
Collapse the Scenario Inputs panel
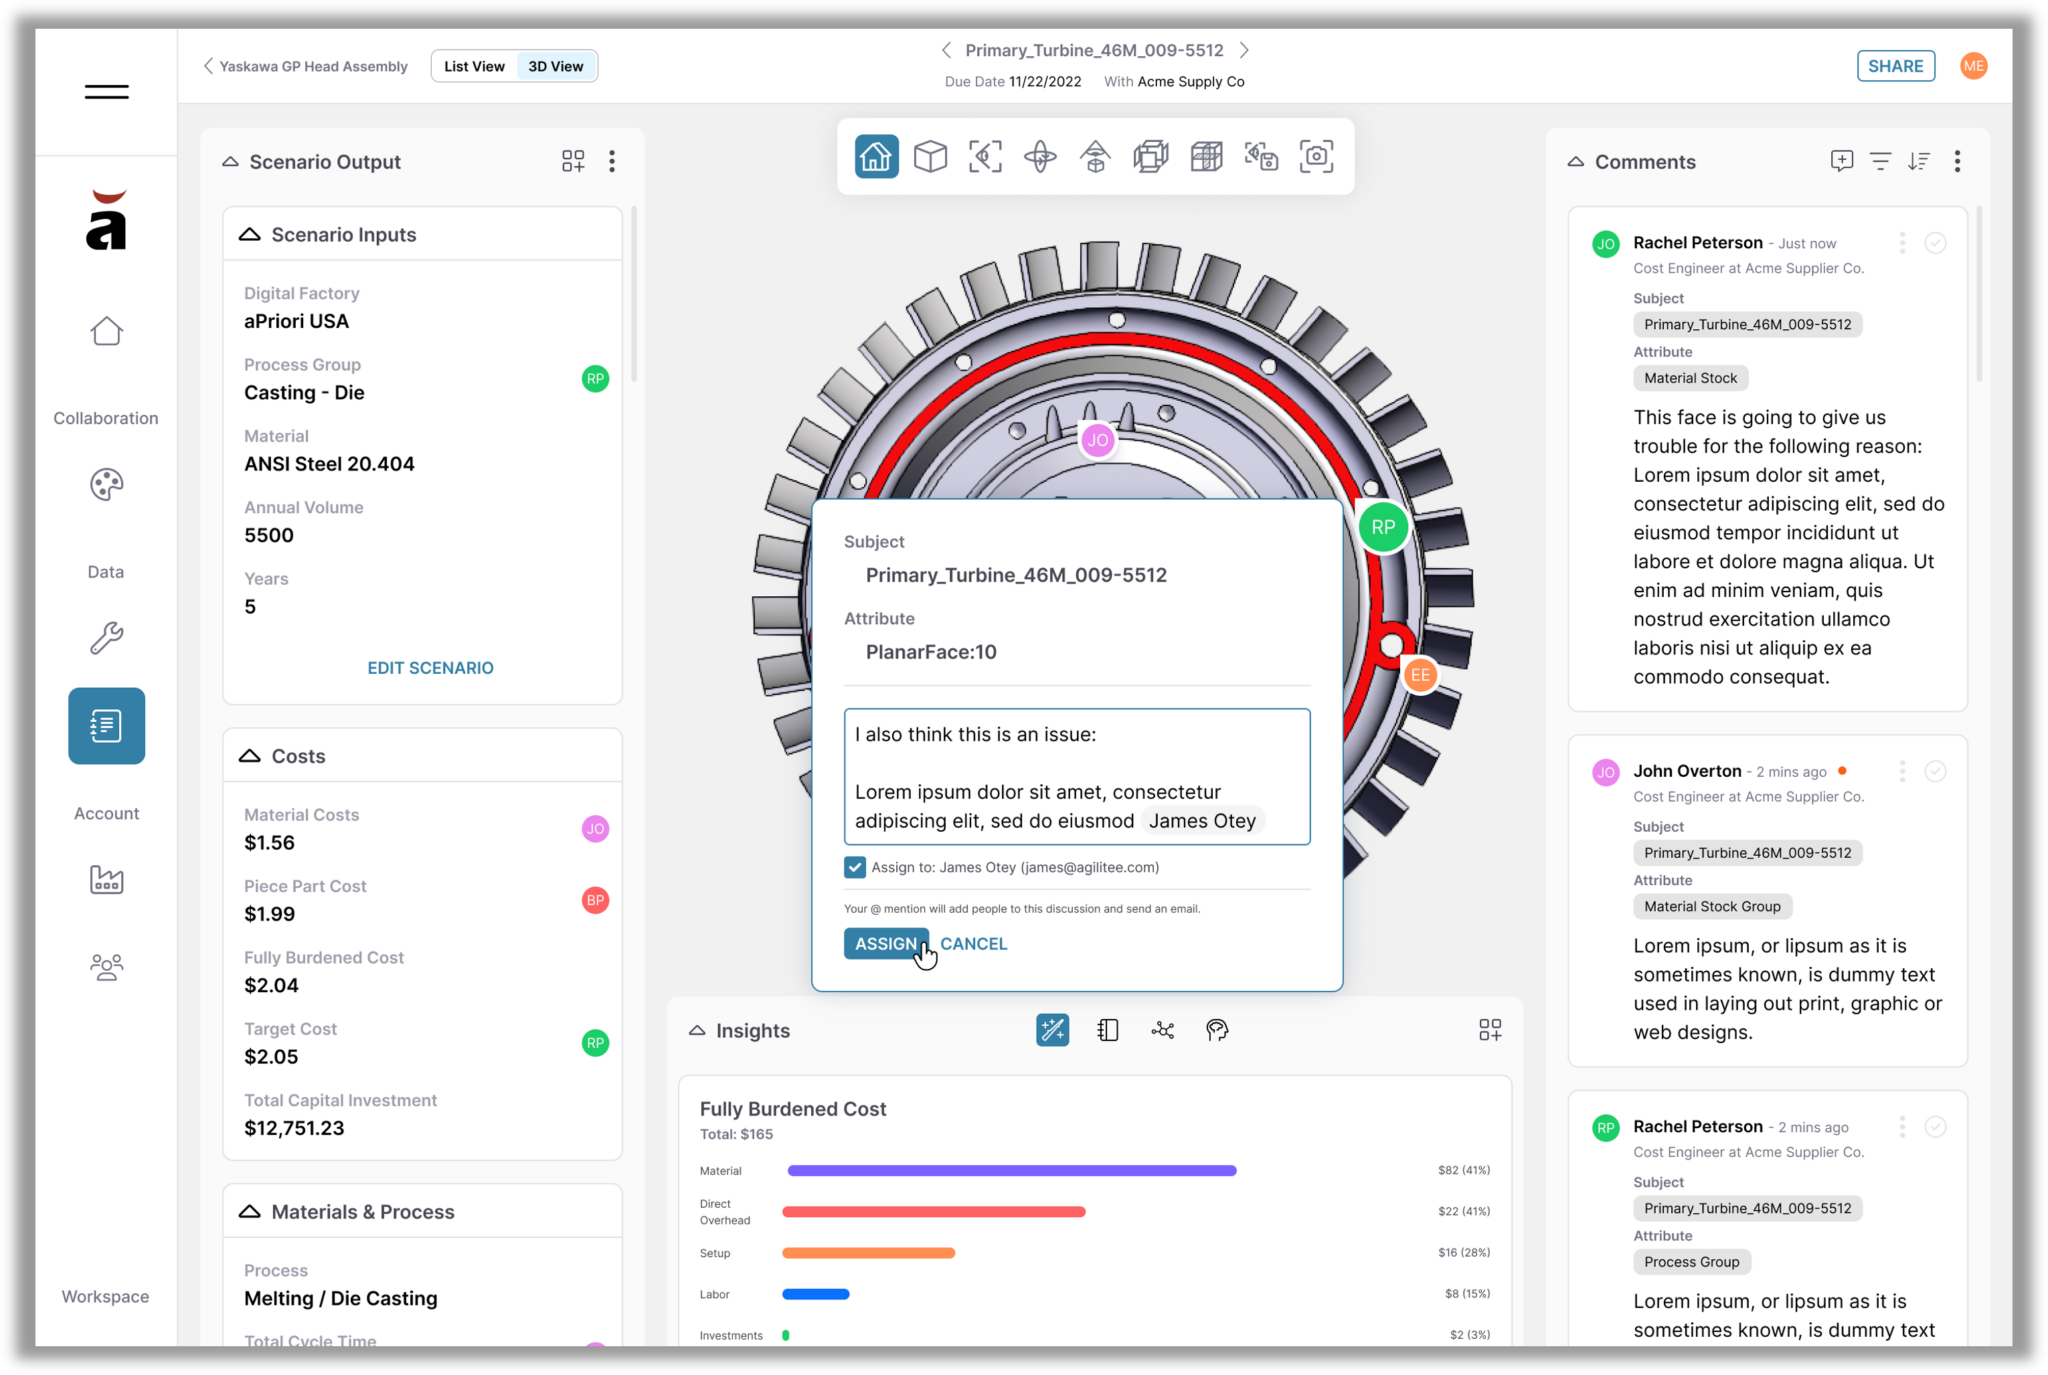249,233
